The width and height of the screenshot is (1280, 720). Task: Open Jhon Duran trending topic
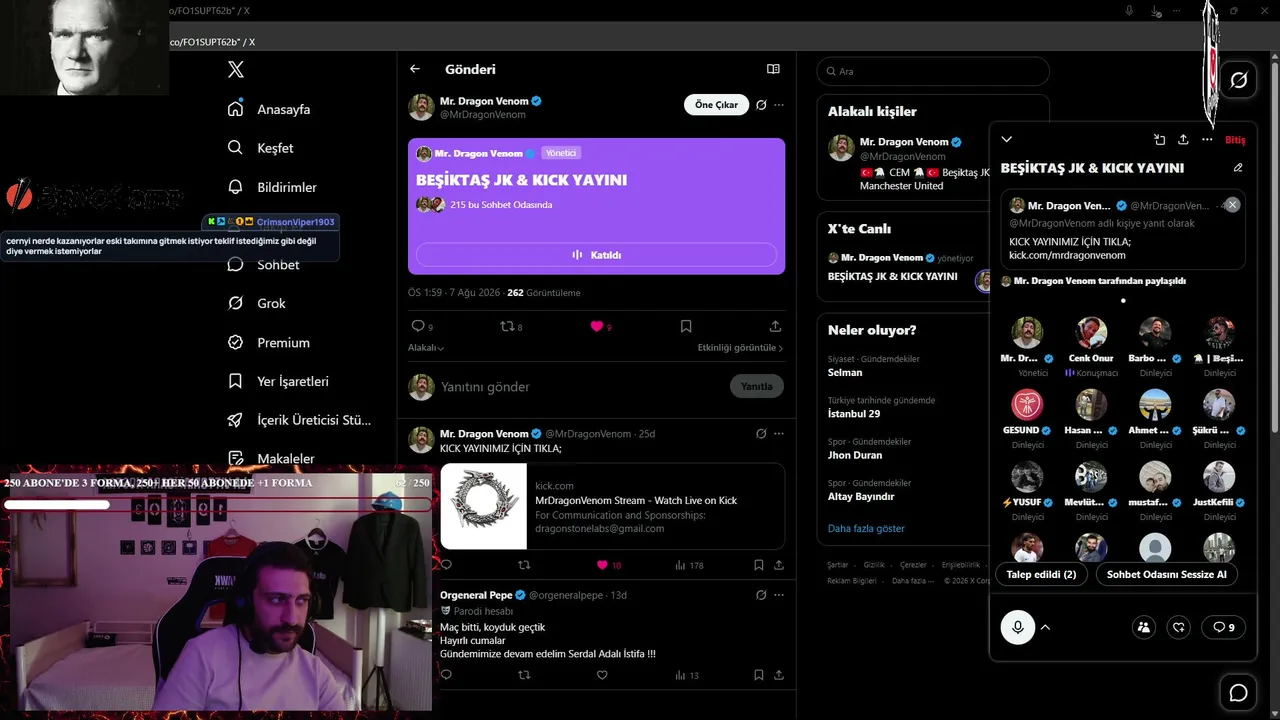856,455
